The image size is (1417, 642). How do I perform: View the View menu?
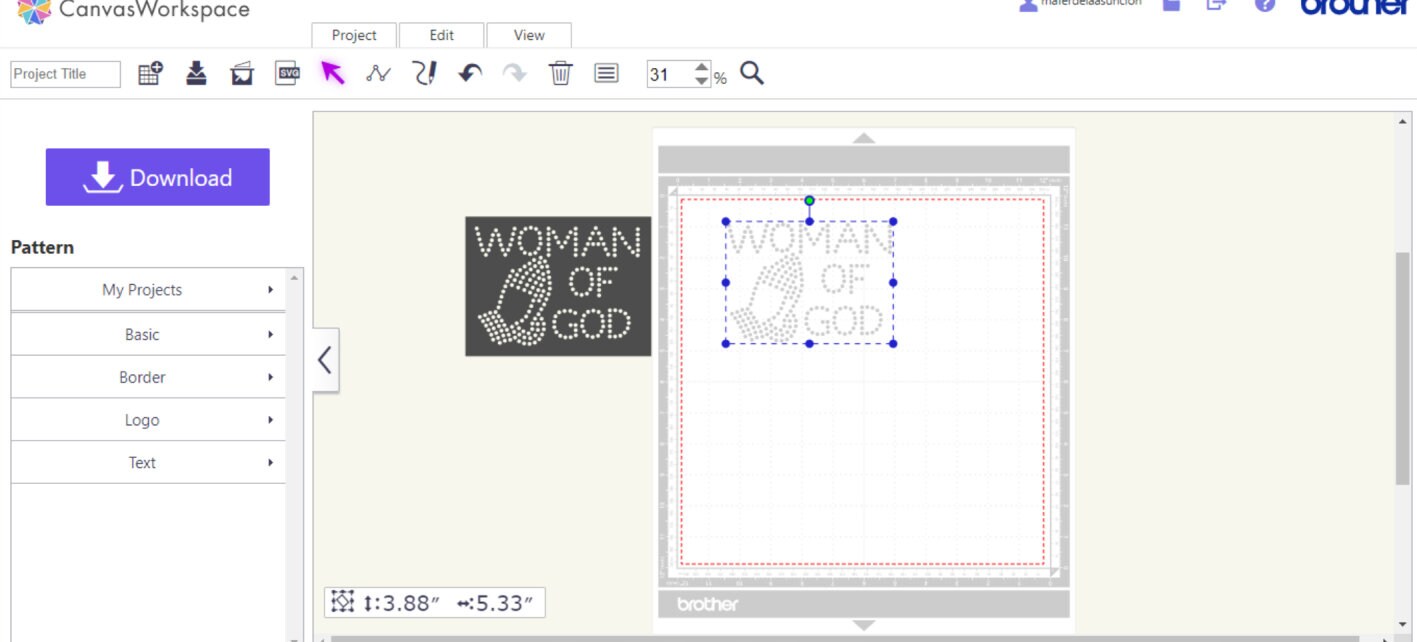click(x=529, y=35)
